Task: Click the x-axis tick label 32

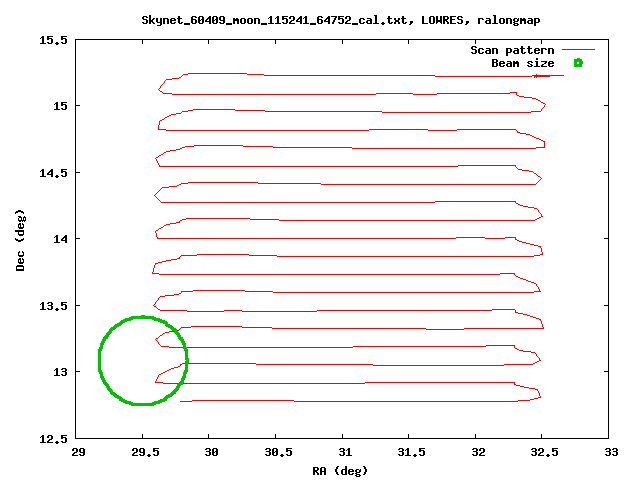Action: tap(478, 452)
